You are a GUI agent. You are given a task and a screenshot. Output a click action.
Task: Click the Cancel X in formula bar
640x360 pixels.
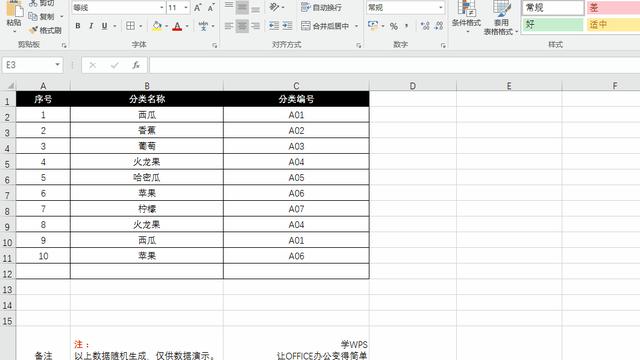[x=93, y=65]
